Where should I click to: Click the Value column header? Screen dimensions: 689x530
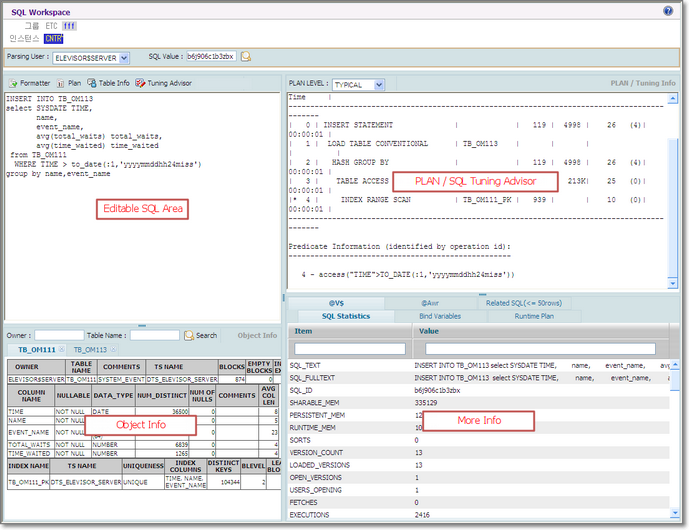tap(541, 331)
